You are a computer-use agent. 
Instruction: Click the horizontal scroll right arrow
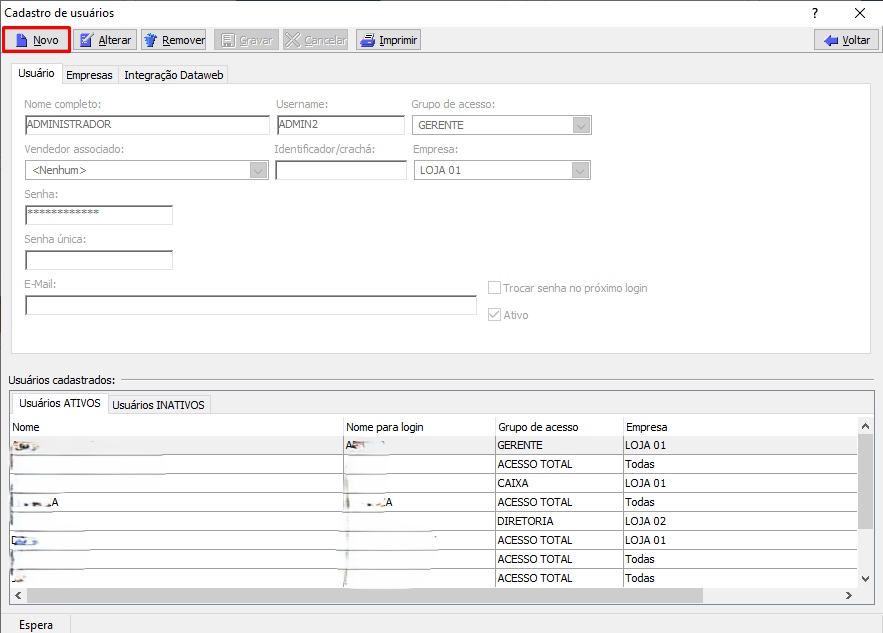point(849,595)
